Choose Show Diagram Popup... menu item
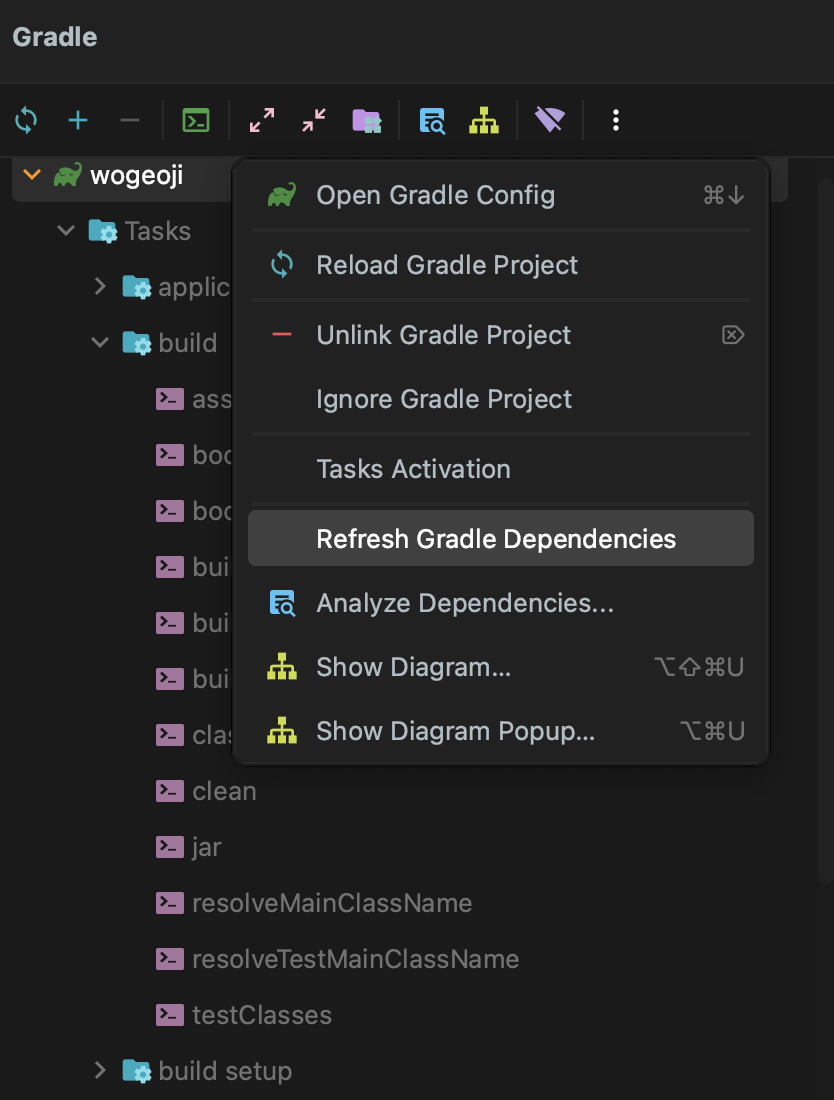 tap(501, 731)
